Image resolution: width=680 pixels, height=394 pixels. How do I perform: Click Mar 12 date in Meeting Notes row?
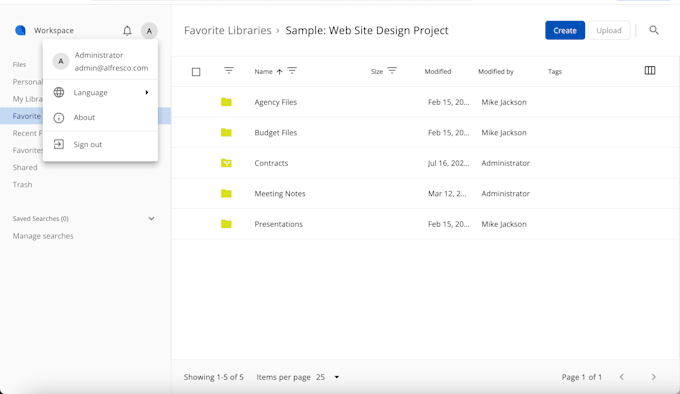coord(447,194)
